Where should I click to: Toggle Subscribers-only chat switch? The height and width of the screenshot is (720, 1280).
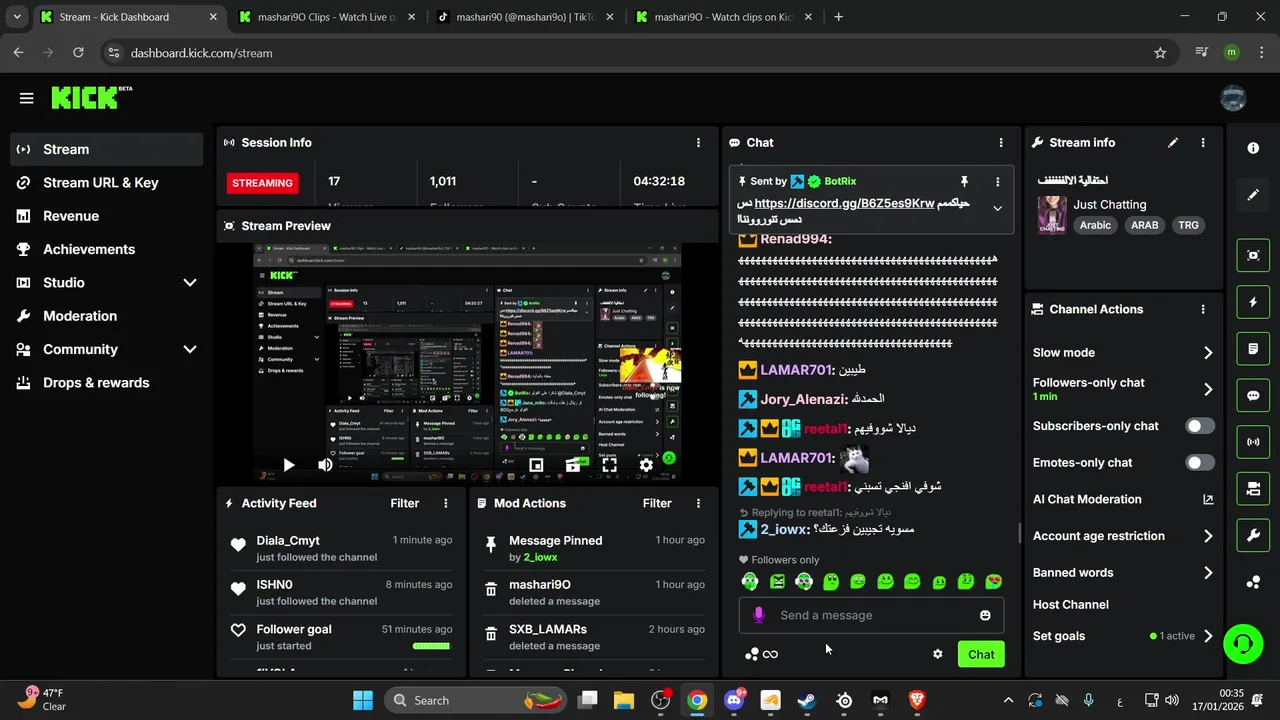1200,426
